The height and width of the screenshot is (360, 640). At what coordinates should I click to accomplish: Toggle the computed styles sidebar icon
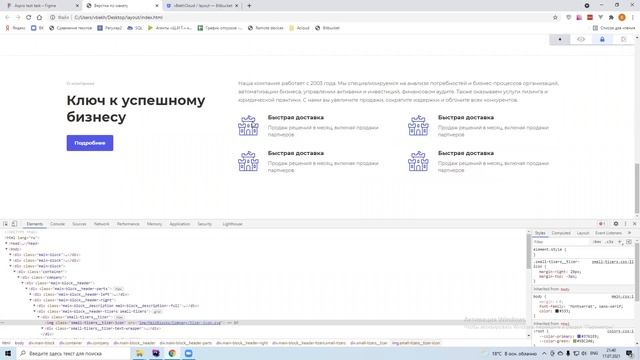629,242
